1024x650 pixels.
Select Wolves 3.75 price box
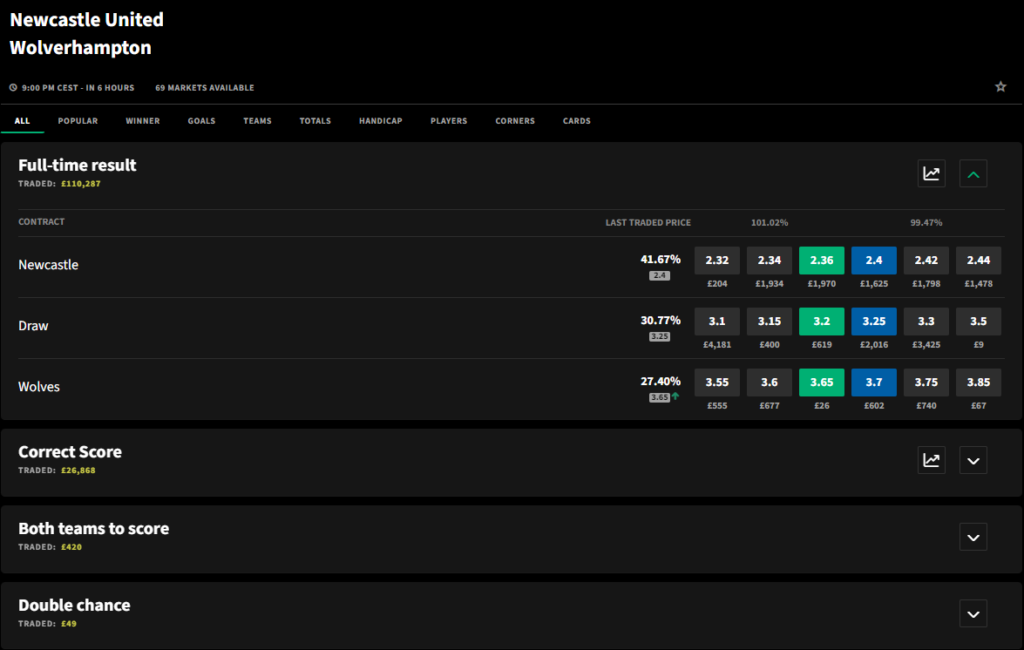point(926,382)
